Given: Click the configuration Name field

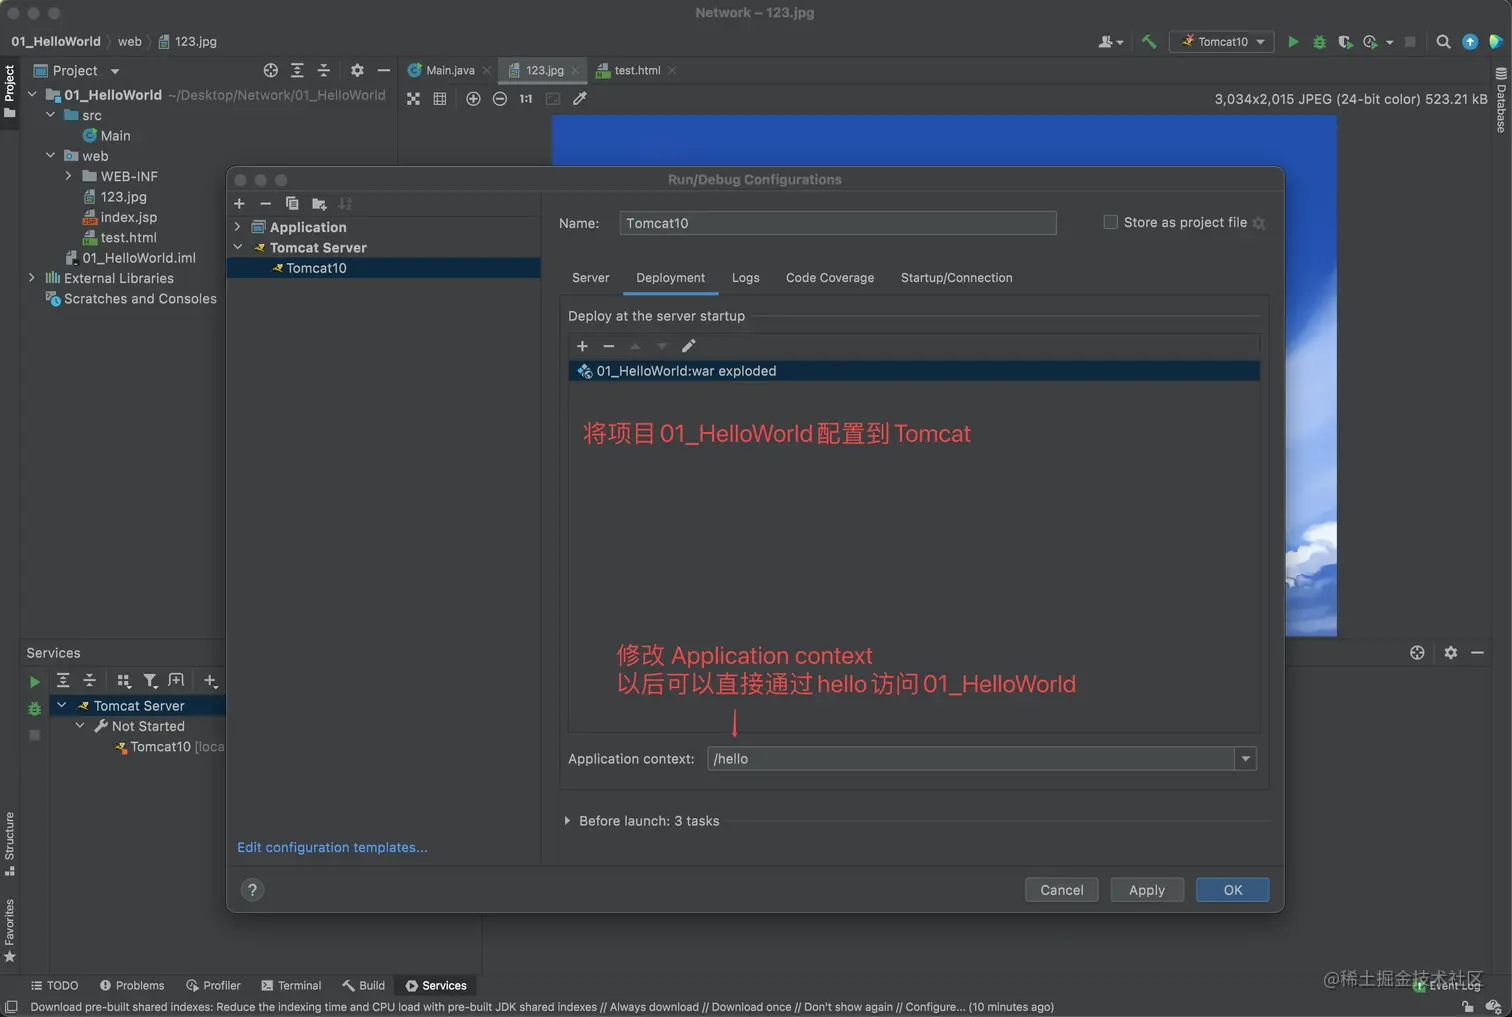Looking at the screenshot, I should click(x=838, y=223).
